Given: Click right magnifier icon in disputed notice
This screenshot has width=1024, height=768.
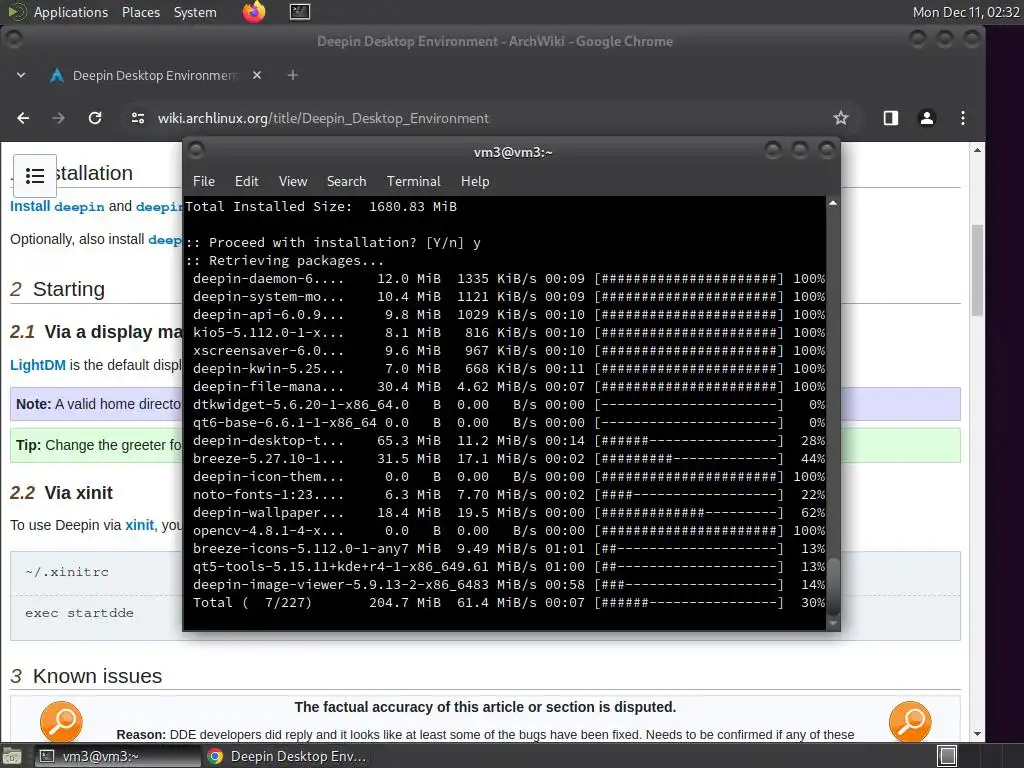Looking at the screenshot, I should [910, 722].
